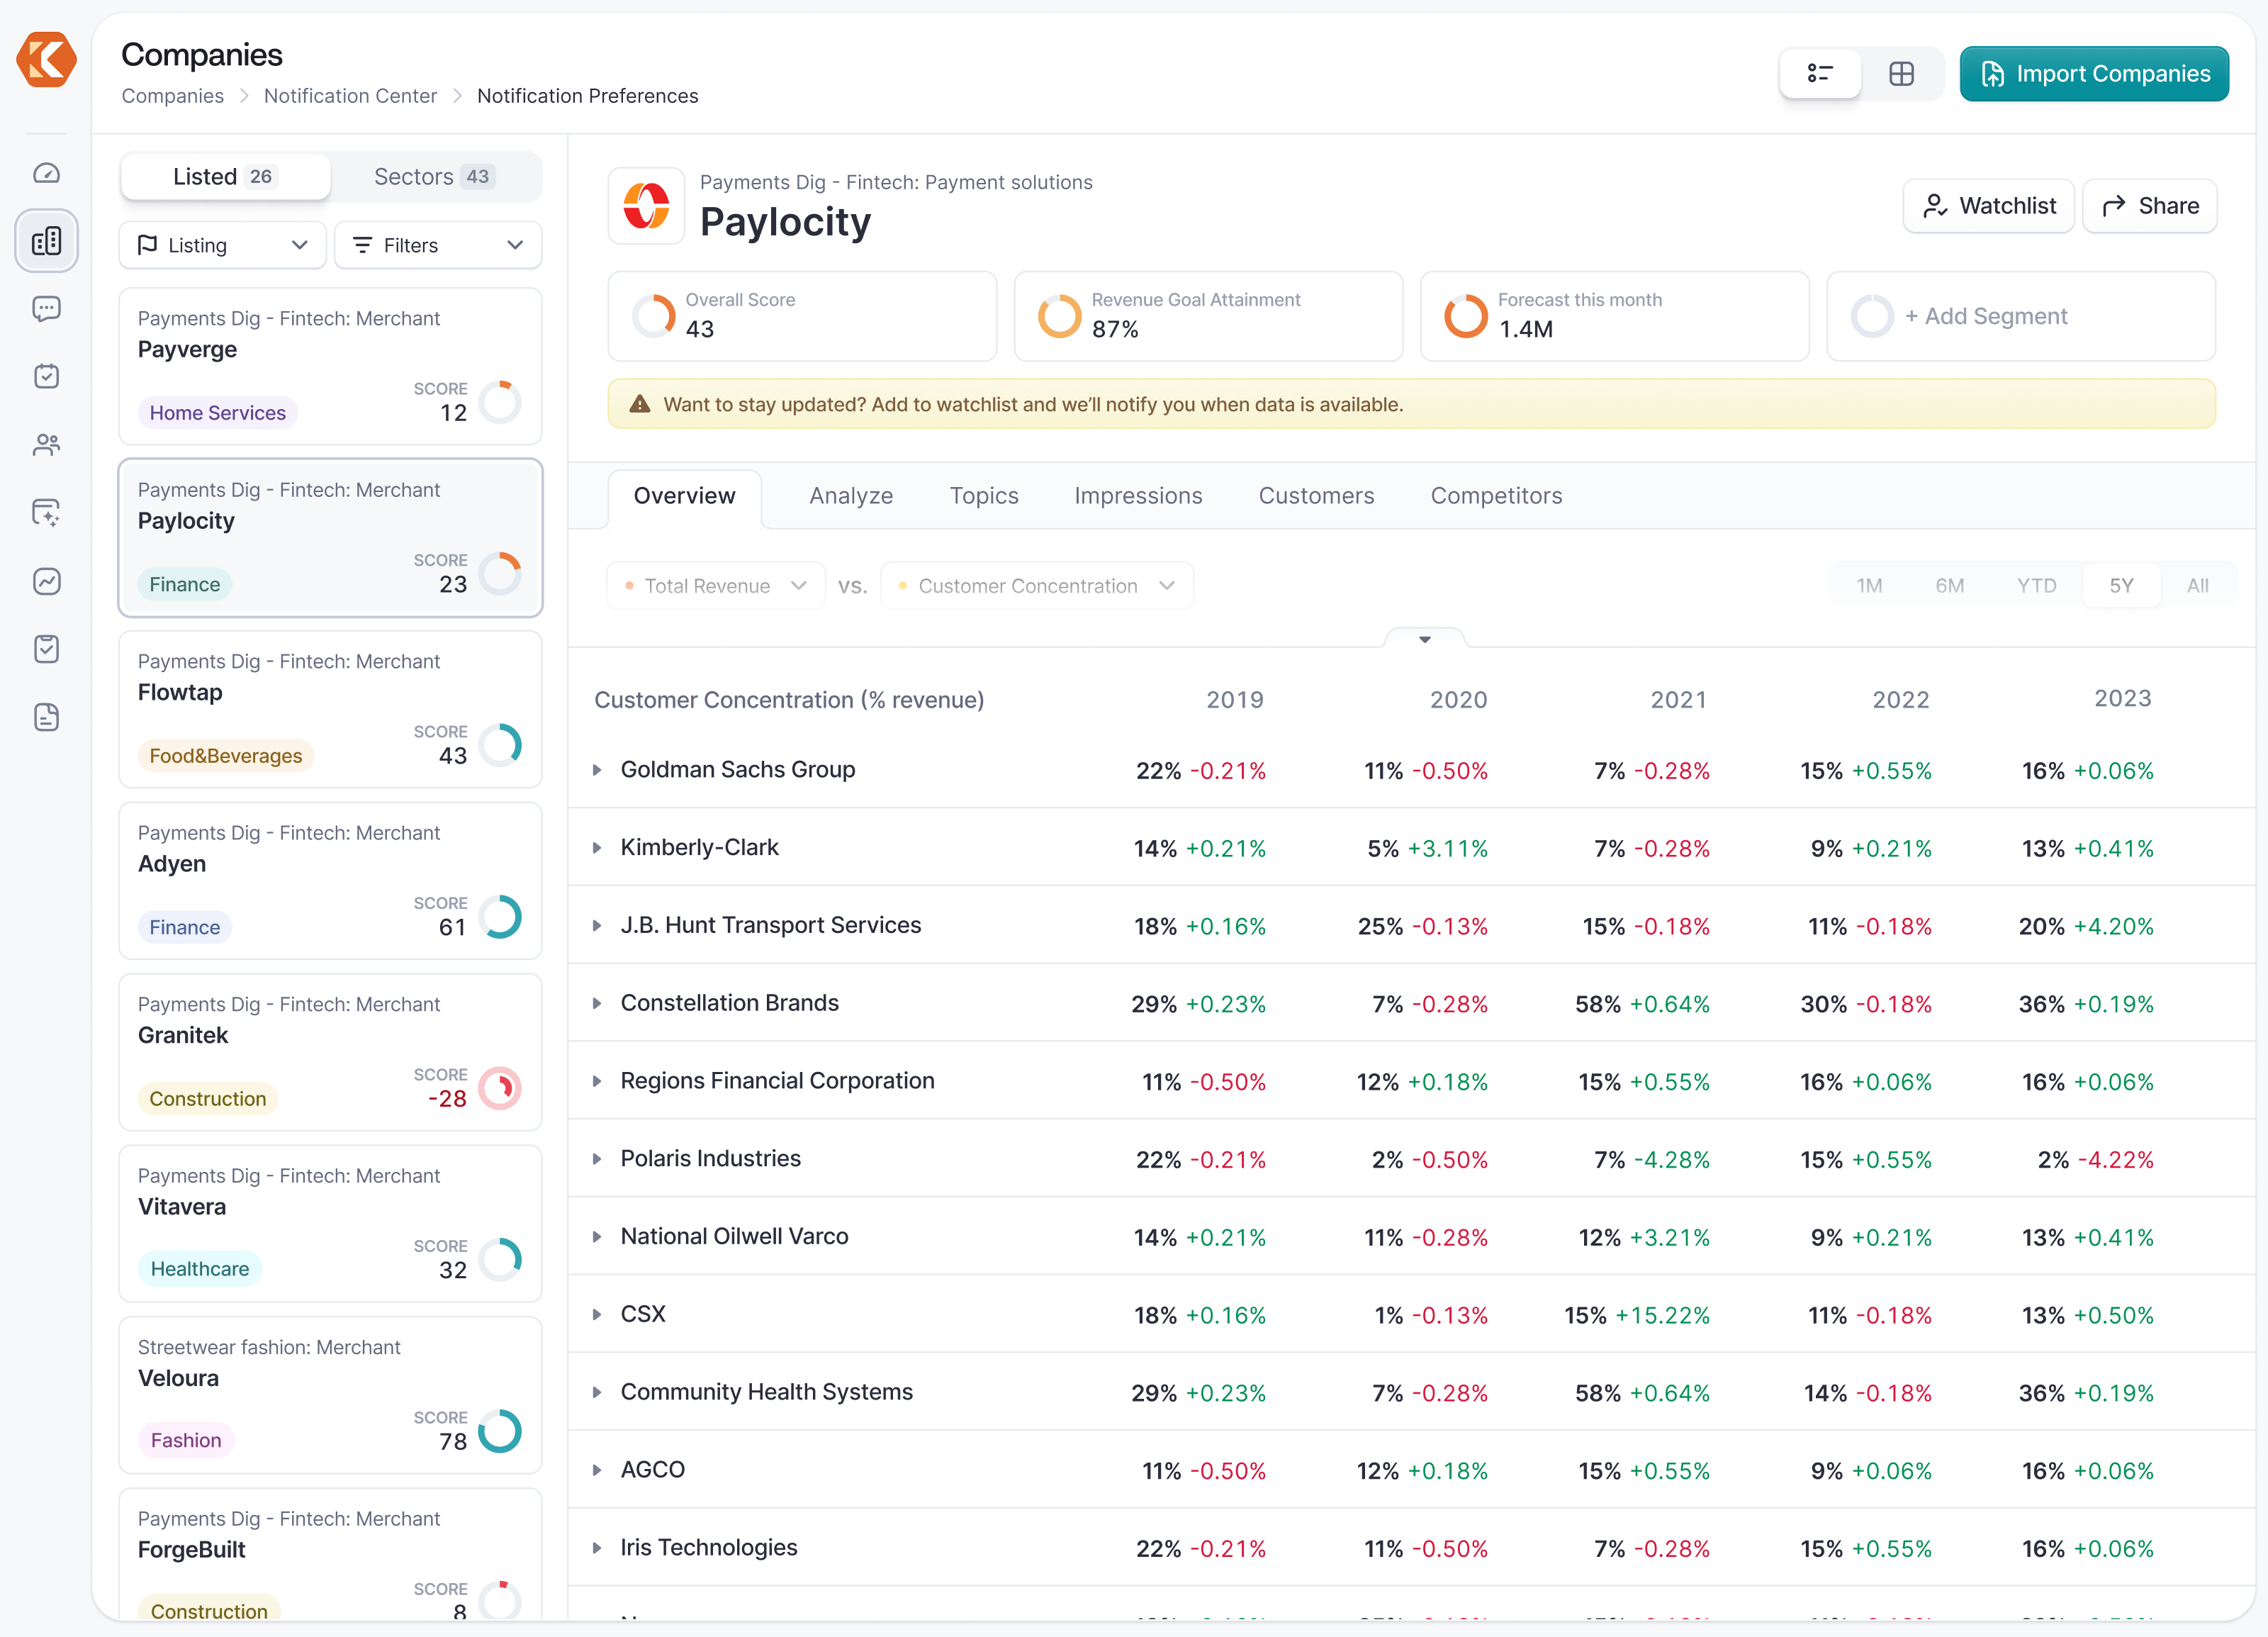Expand the Polaris Industries row
Viewport: 2268px width, 1637px height.
pyautogui.click(x=597, y=1159)
